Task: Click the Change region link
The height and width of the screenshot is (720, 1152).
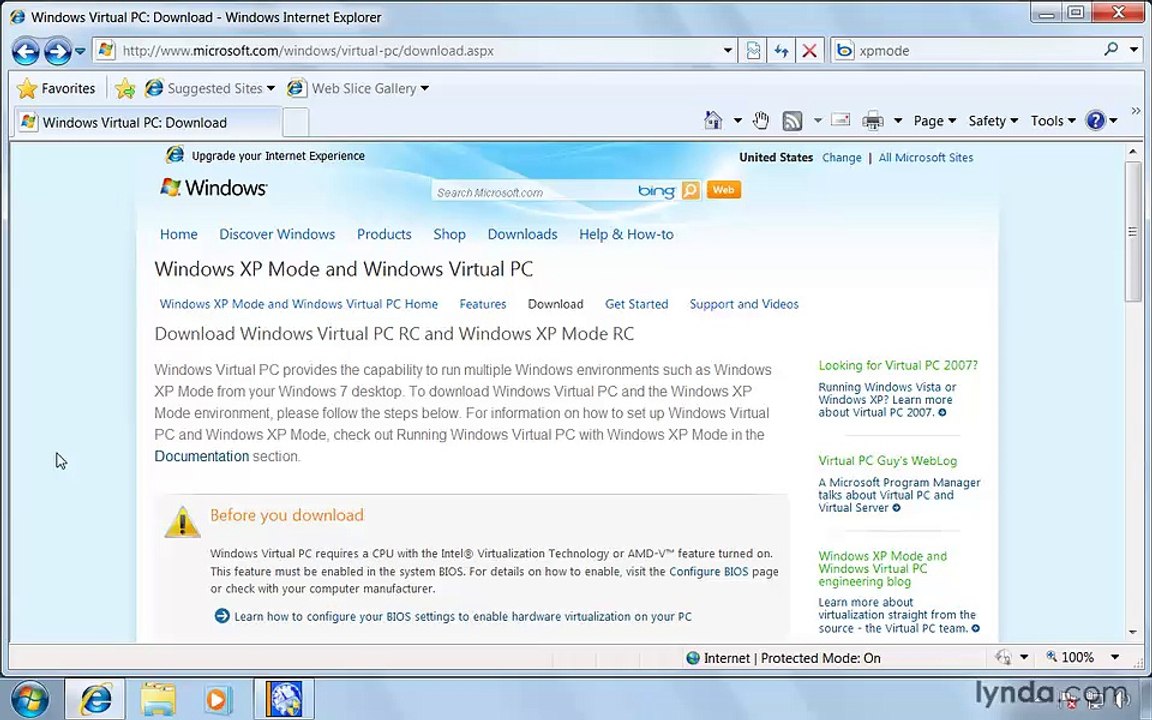Action: 841,157
